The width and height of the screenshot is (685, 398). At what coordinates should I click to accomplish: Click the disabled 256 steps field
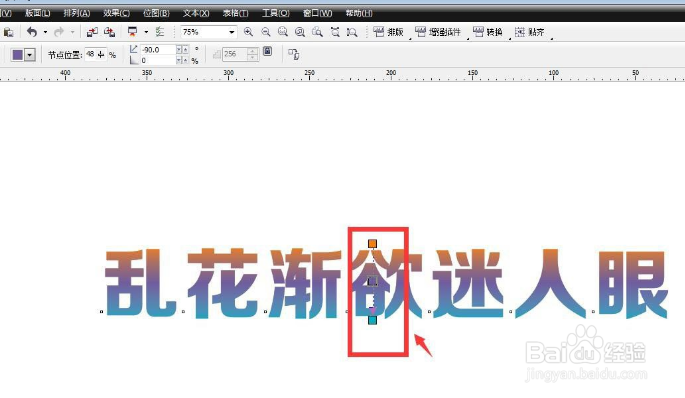[235, 54]
